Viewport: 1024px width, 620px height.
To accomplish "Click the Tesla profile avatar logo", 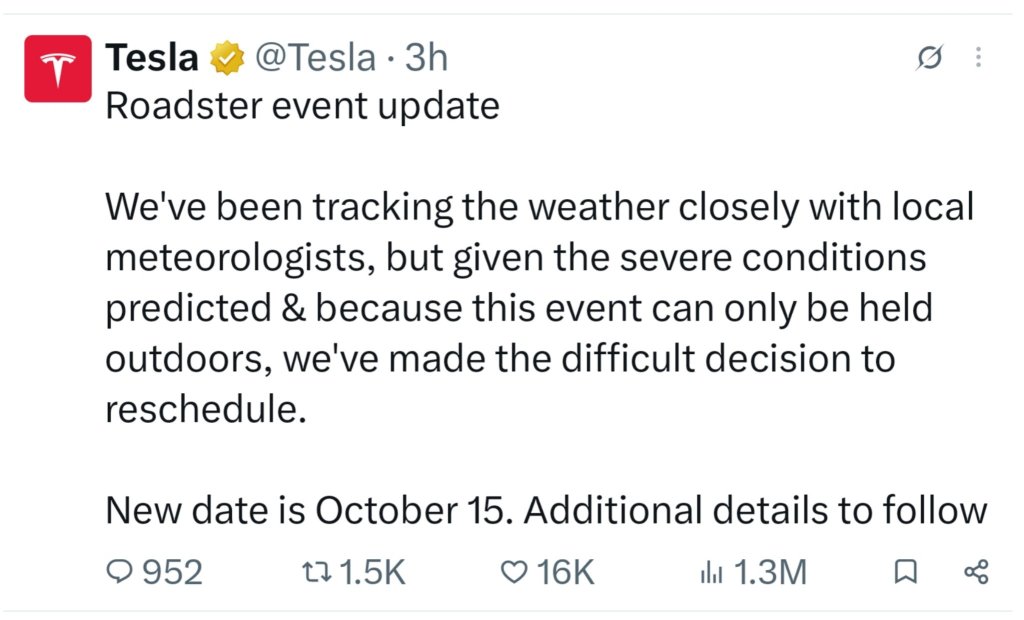I will coord(58,69).
